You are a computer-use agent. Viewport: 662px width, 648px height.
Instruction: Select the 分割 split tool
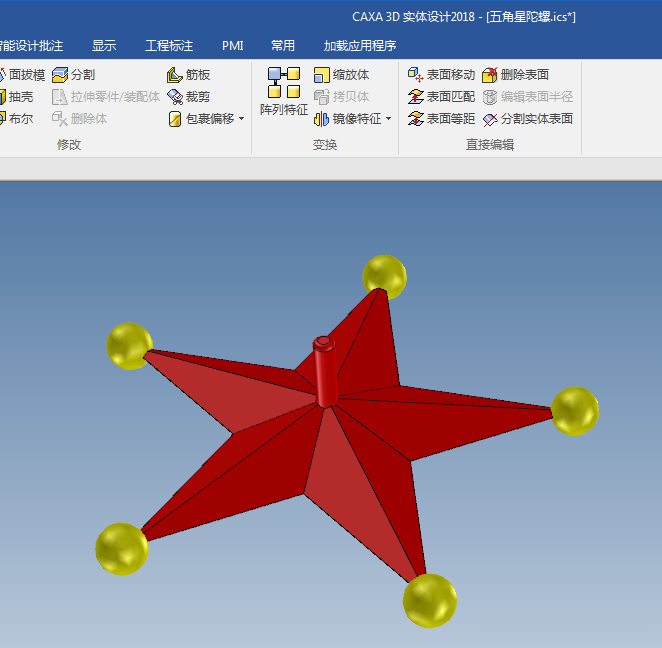coord(73,75)
